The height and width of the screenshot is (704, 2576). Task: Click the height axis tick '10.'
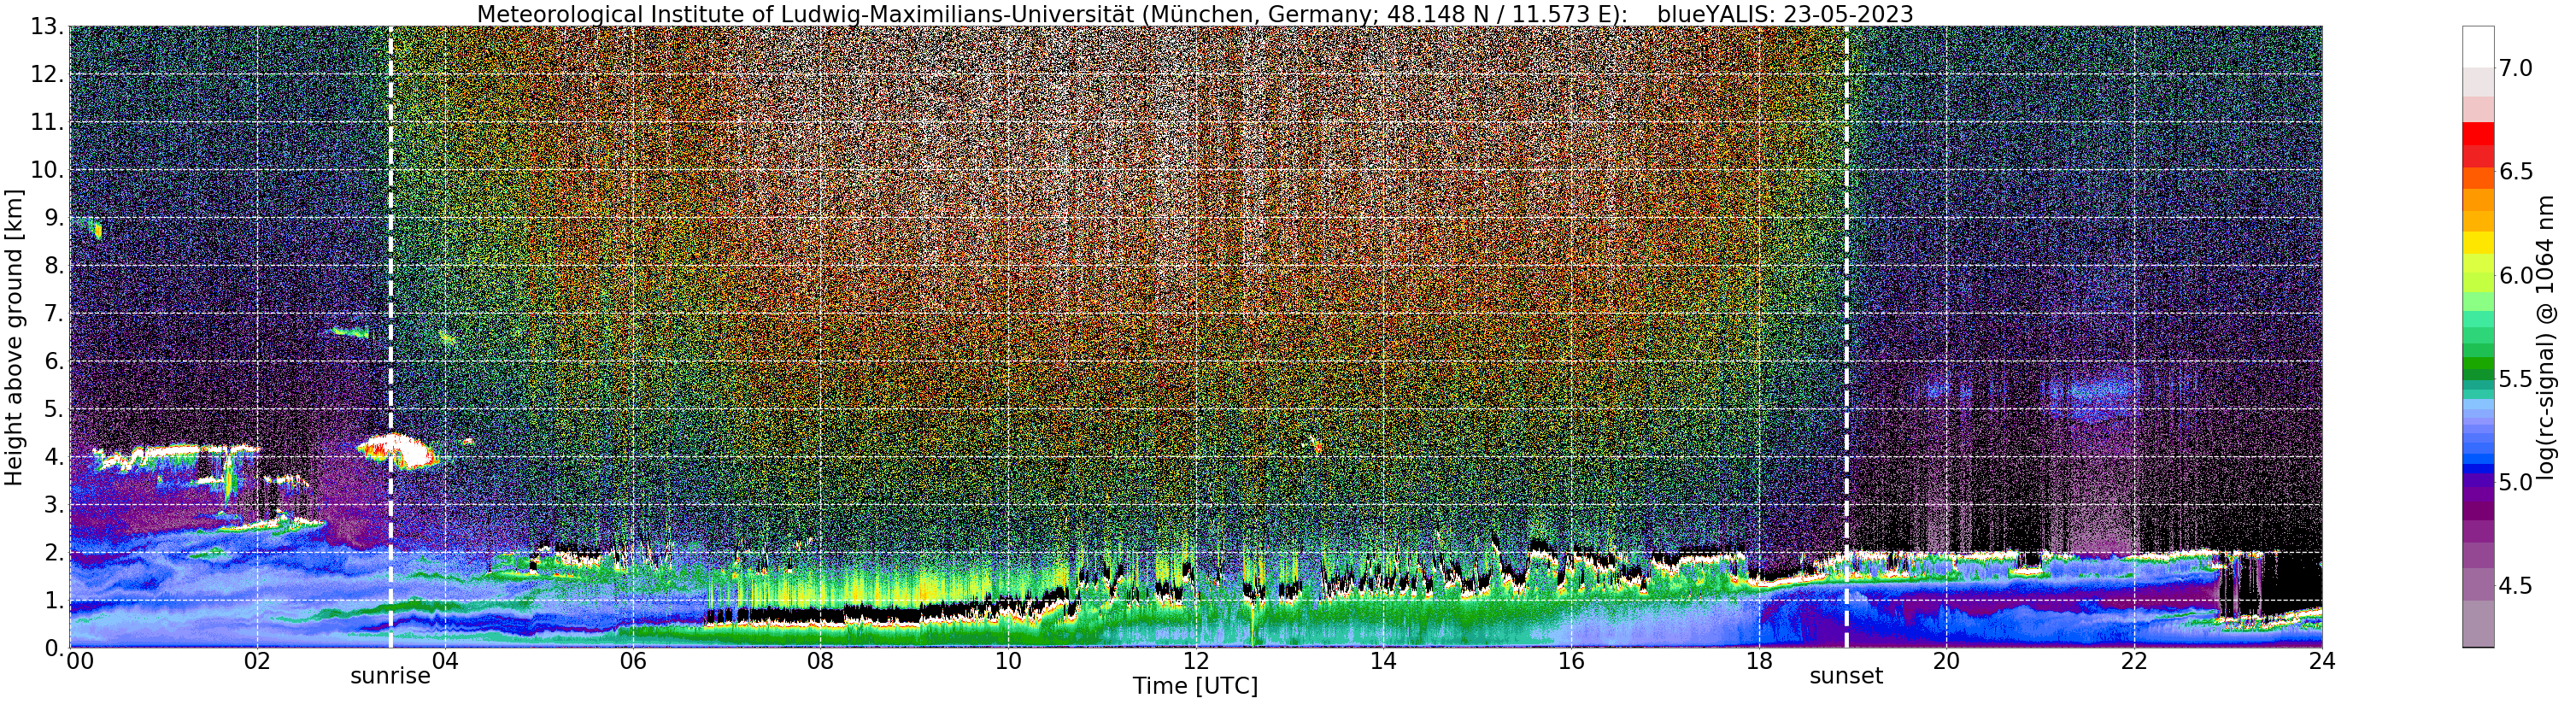(48, 170)
